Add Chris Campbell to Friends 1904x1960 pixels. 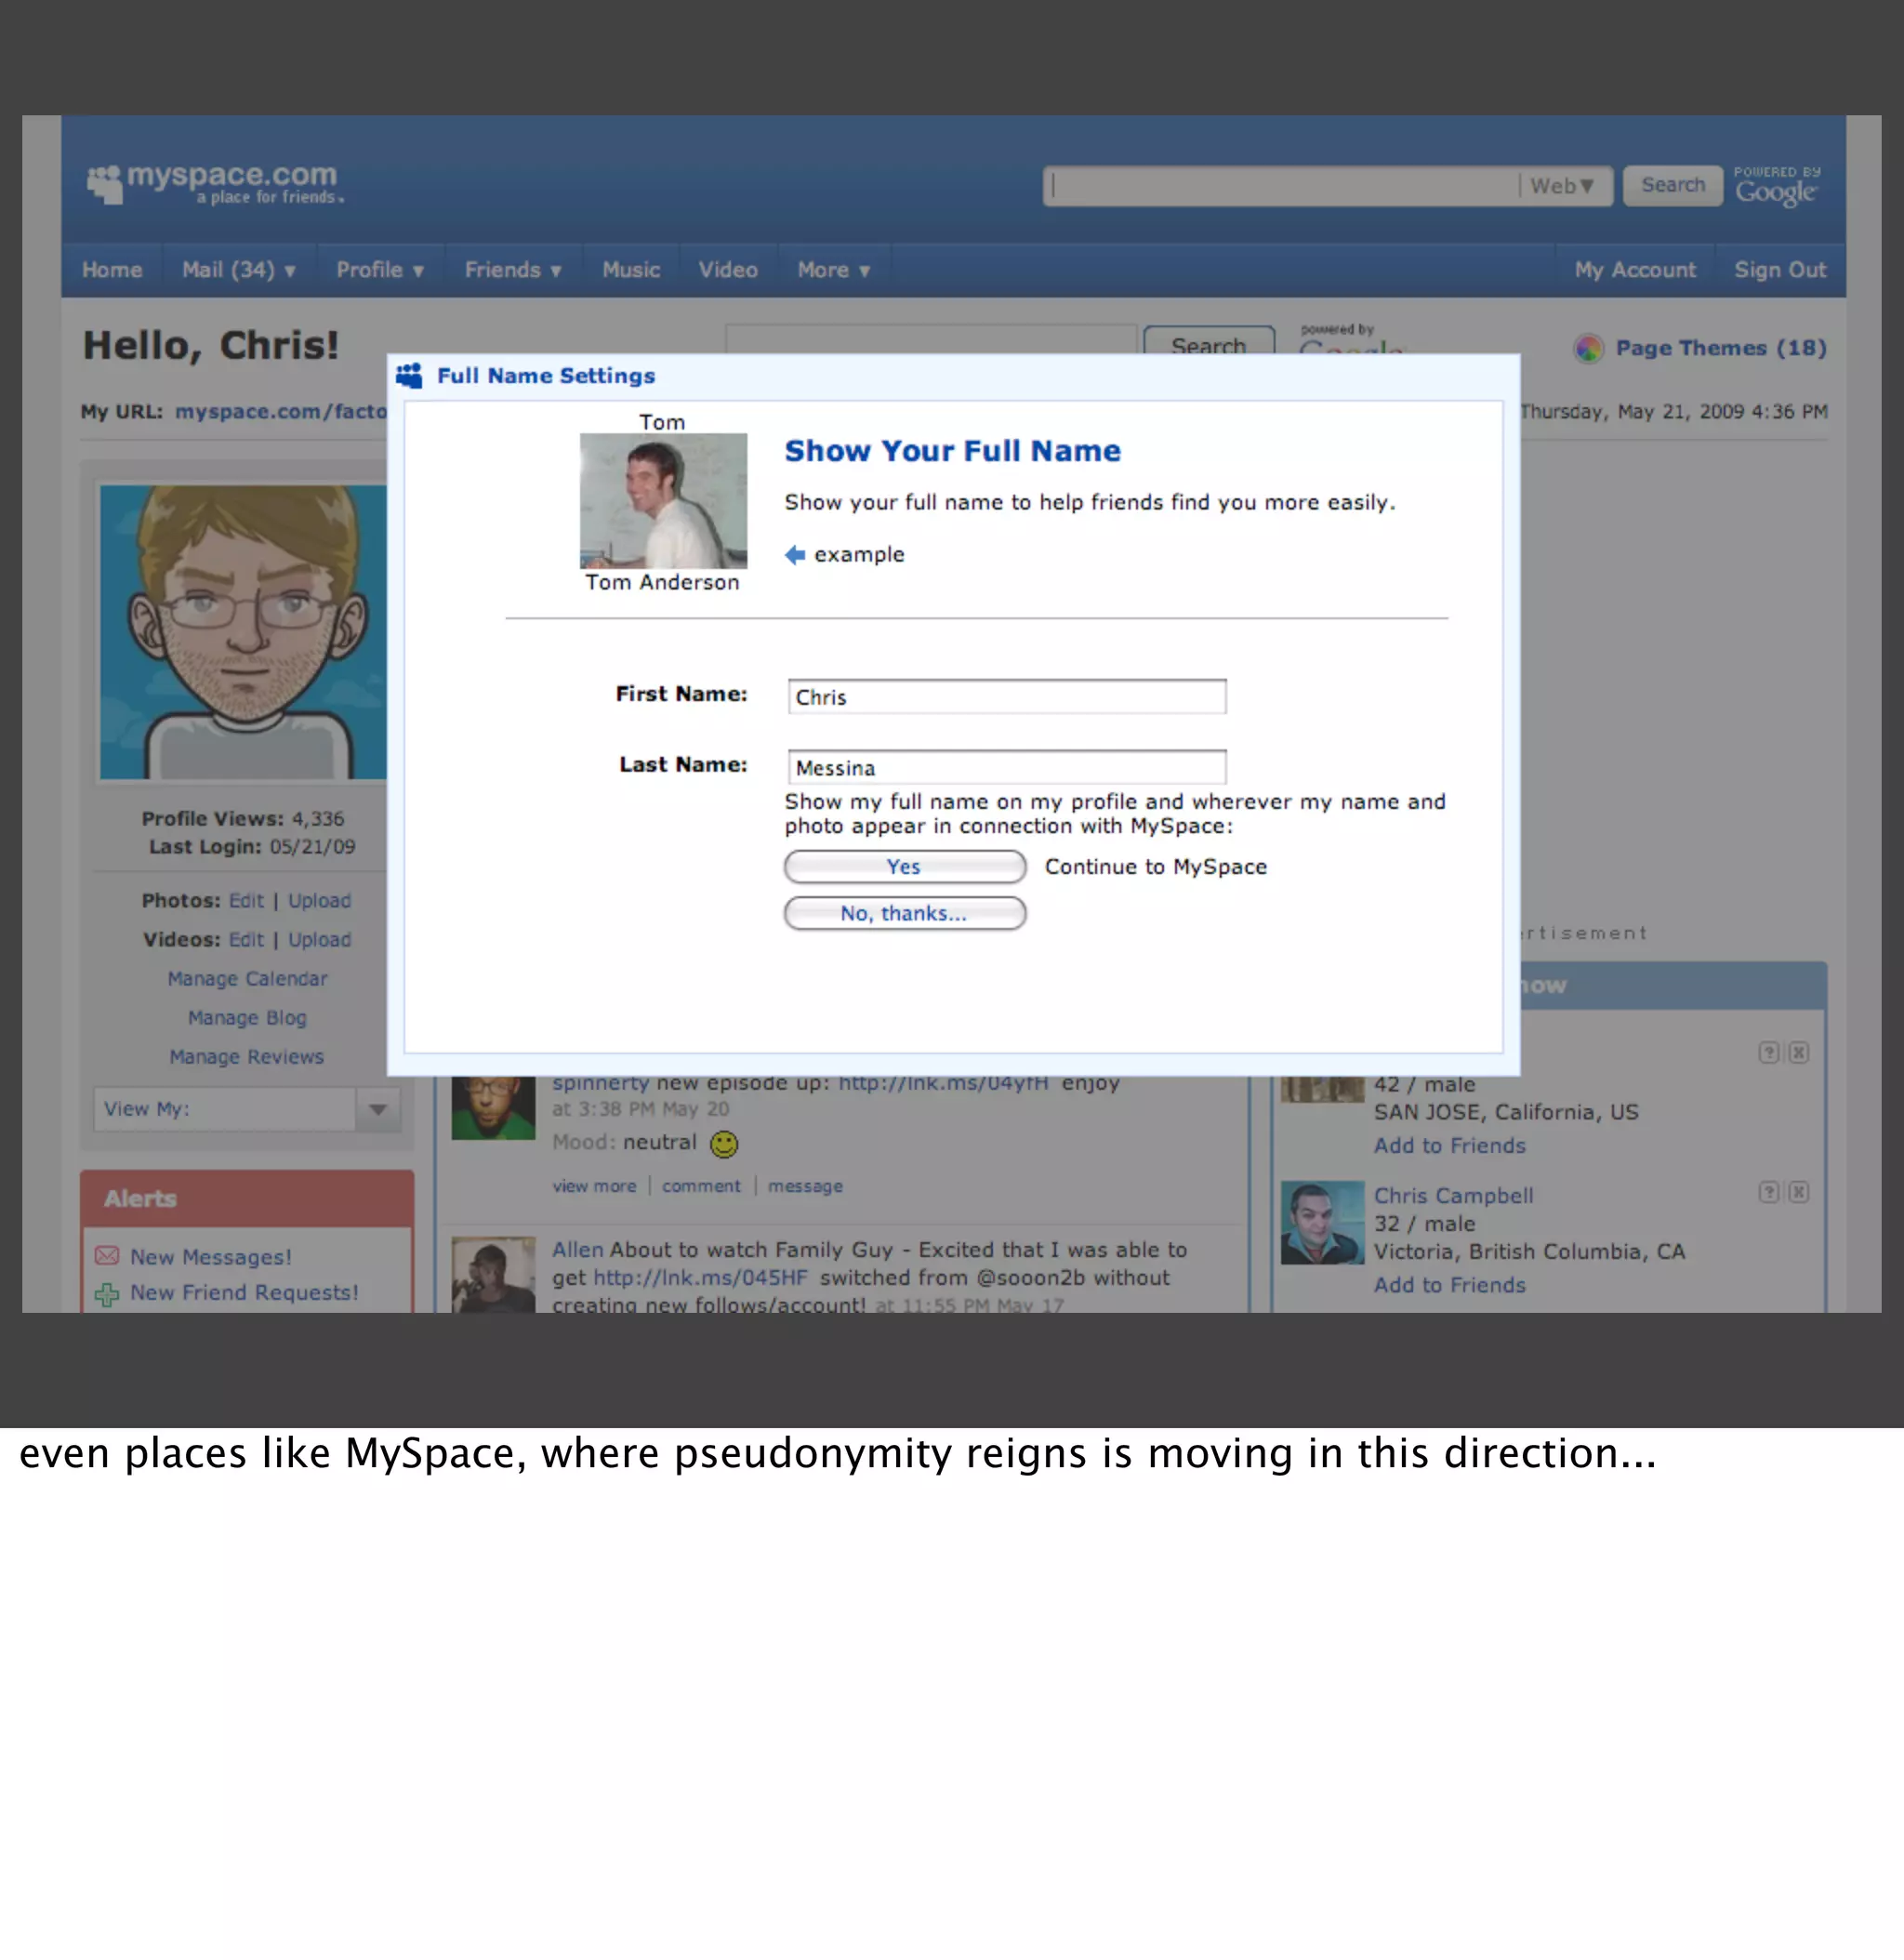(1449, 1286)
